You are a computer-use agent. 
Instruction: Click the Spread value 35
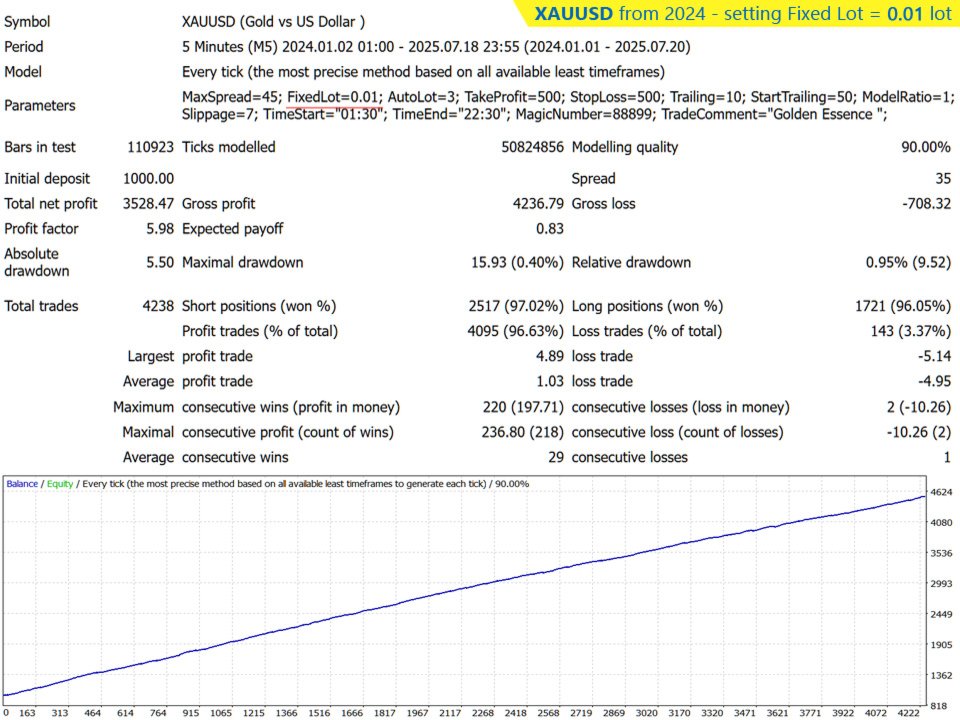coord(943,179)
